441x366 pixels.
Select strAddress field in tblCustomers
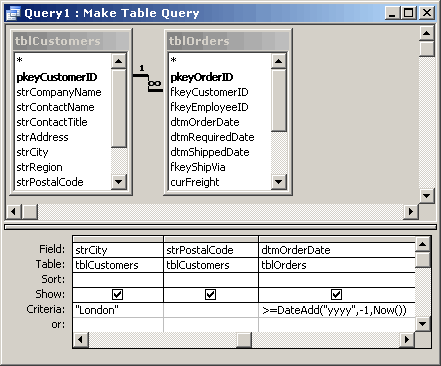42,137
